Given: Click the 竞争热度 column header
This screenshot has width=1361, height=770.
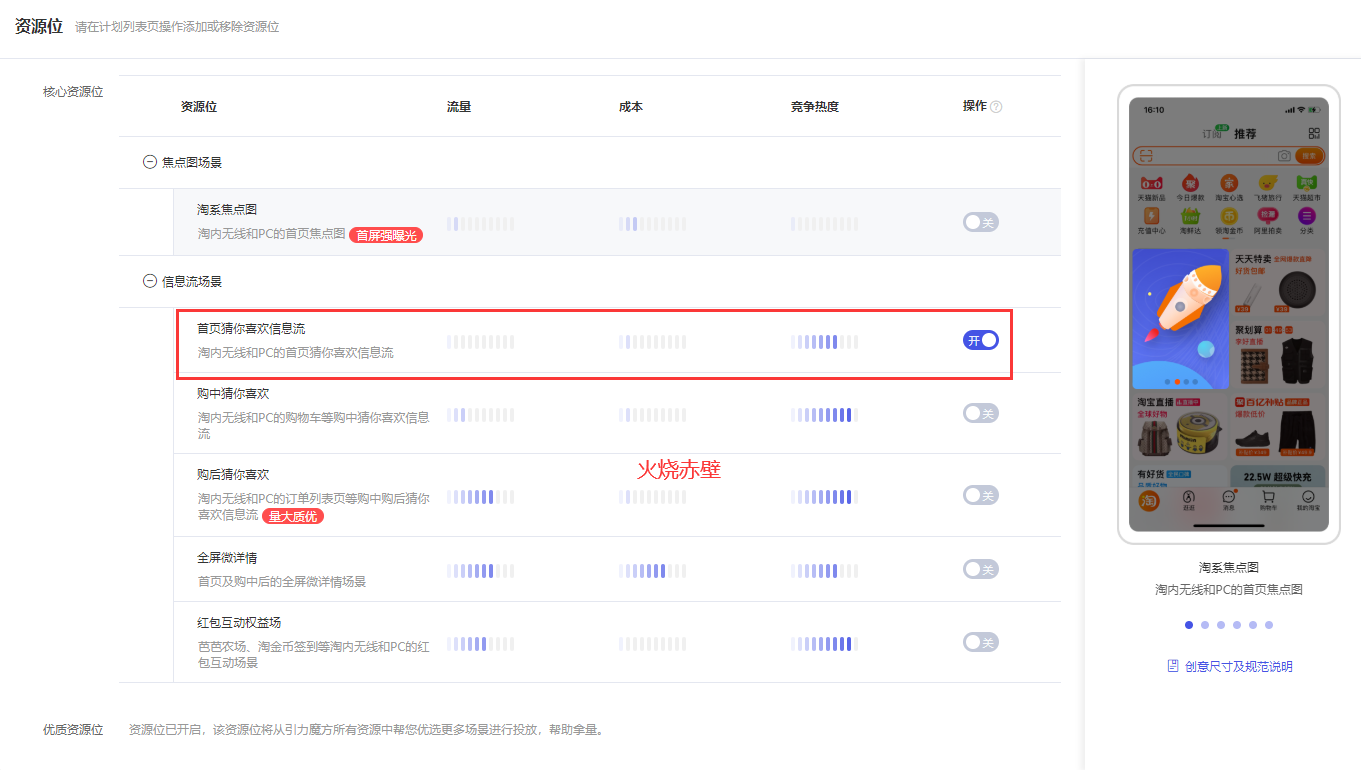Looking at the screenshot, I should pos(815,107).
